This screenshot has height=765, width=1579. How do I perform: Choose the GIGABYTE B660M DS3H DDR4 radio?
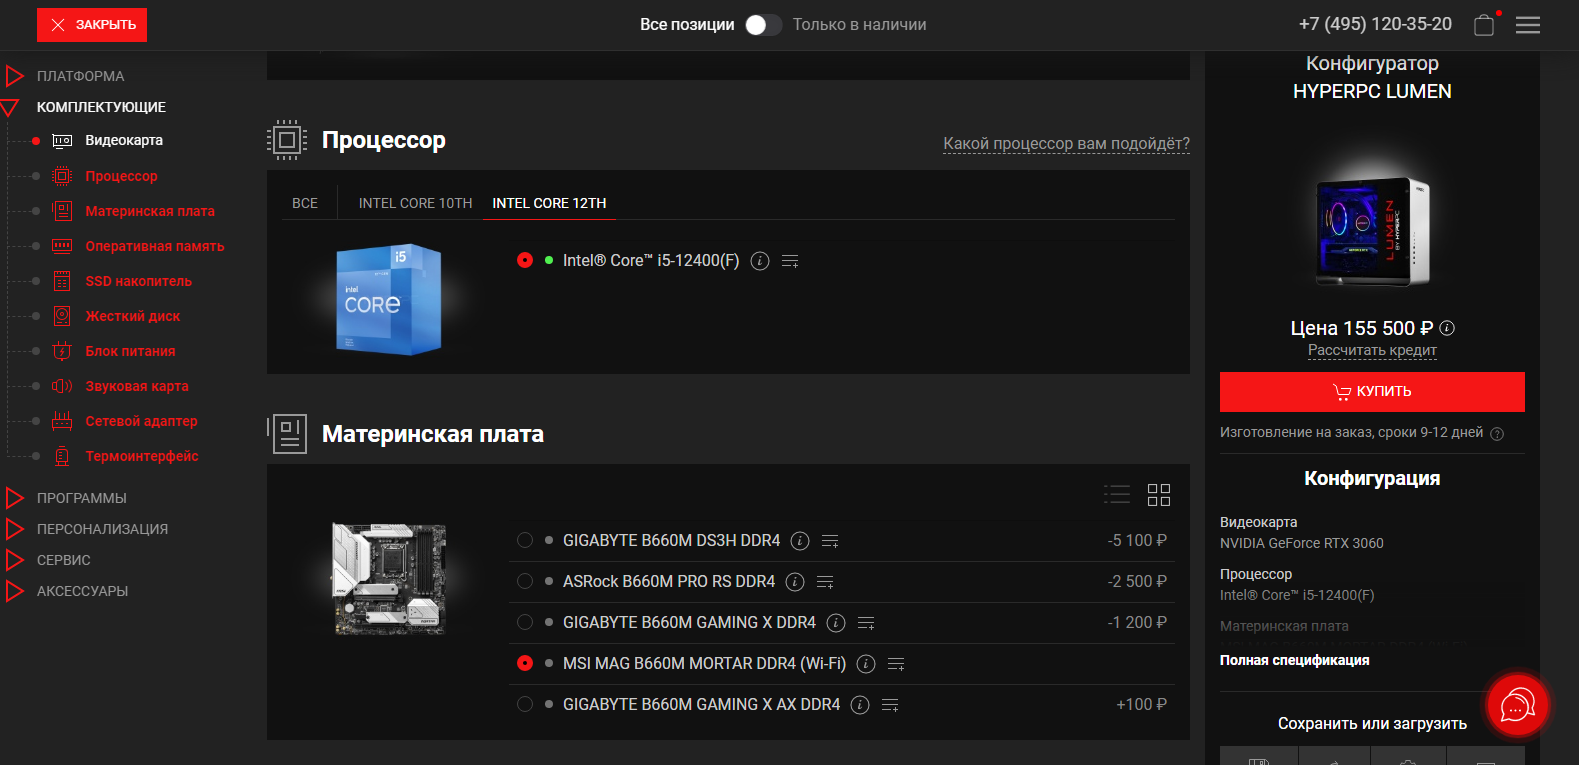[x=525, y=540]
